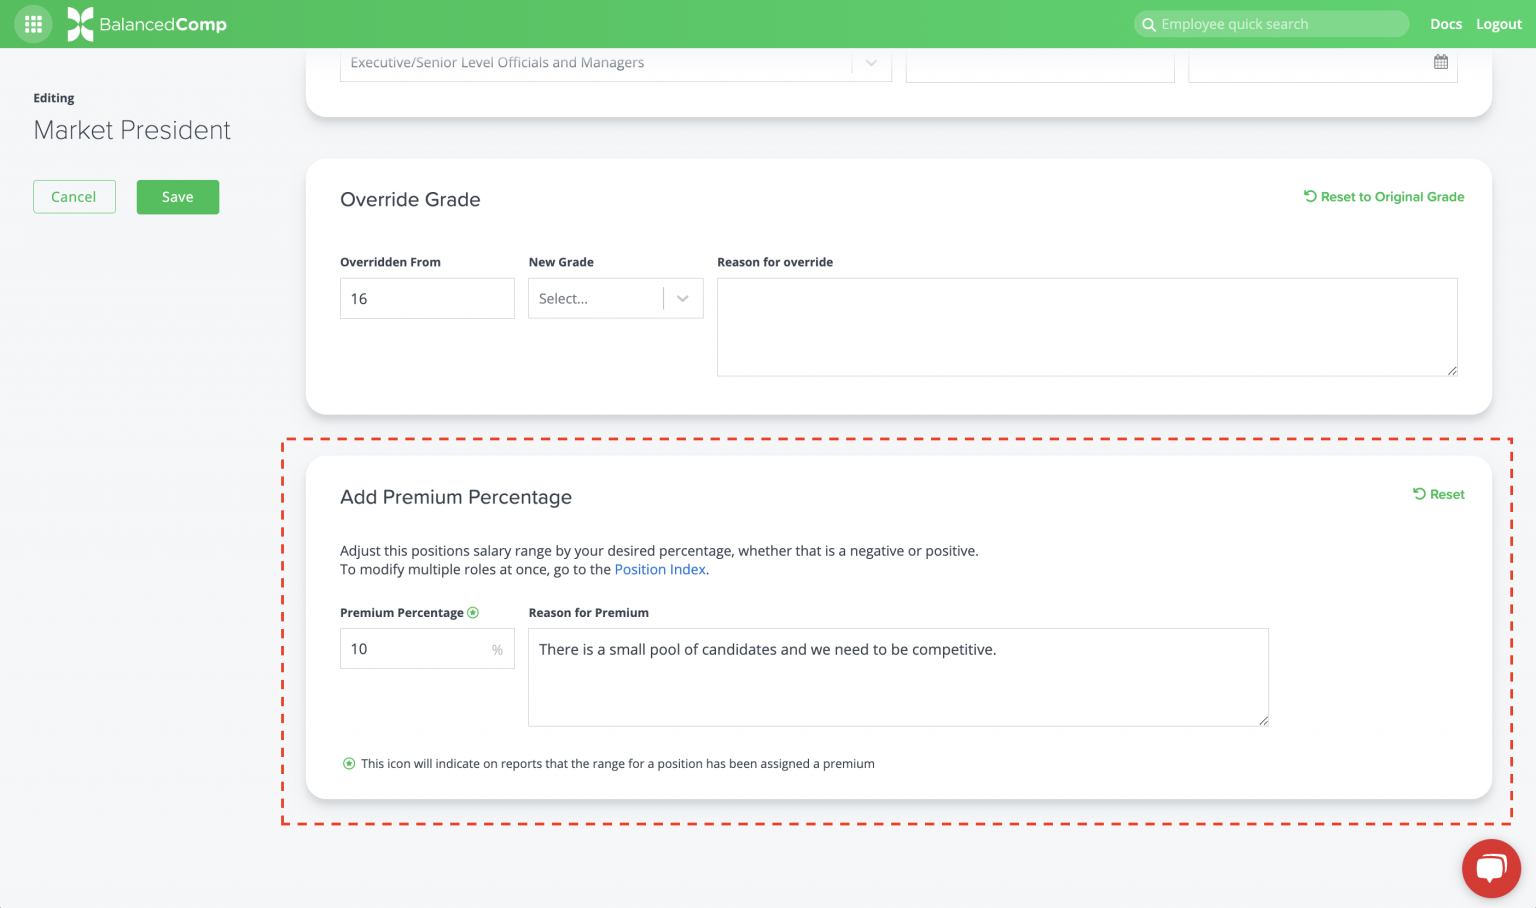This screenshot has width=1536, height=908.
Task: Click the premium icon in the footnote legend
Action: 349,764
